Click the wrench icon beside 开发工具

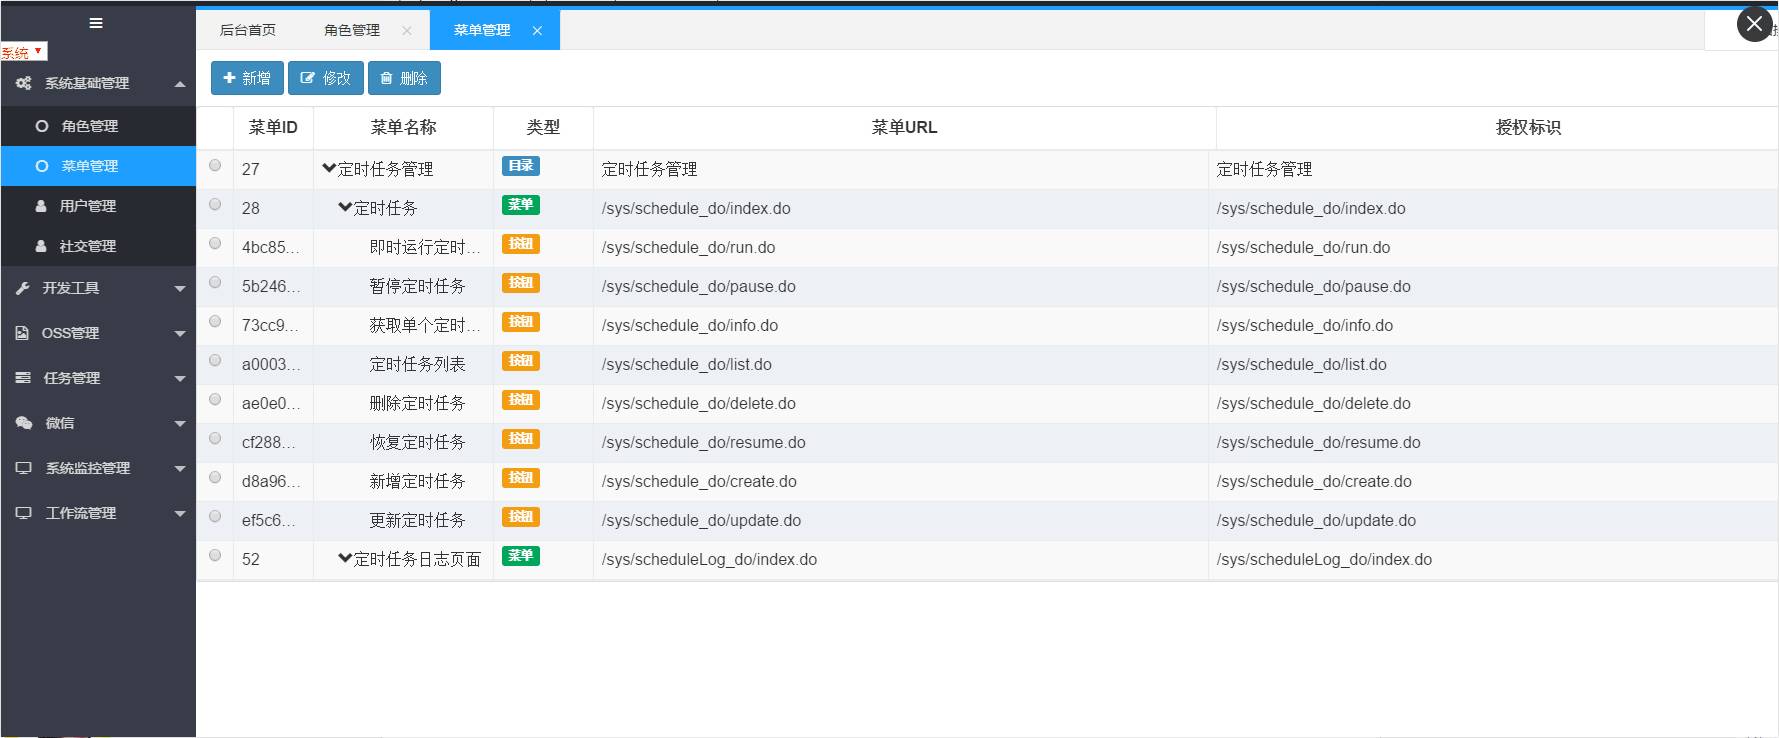(x=23, y=288)
